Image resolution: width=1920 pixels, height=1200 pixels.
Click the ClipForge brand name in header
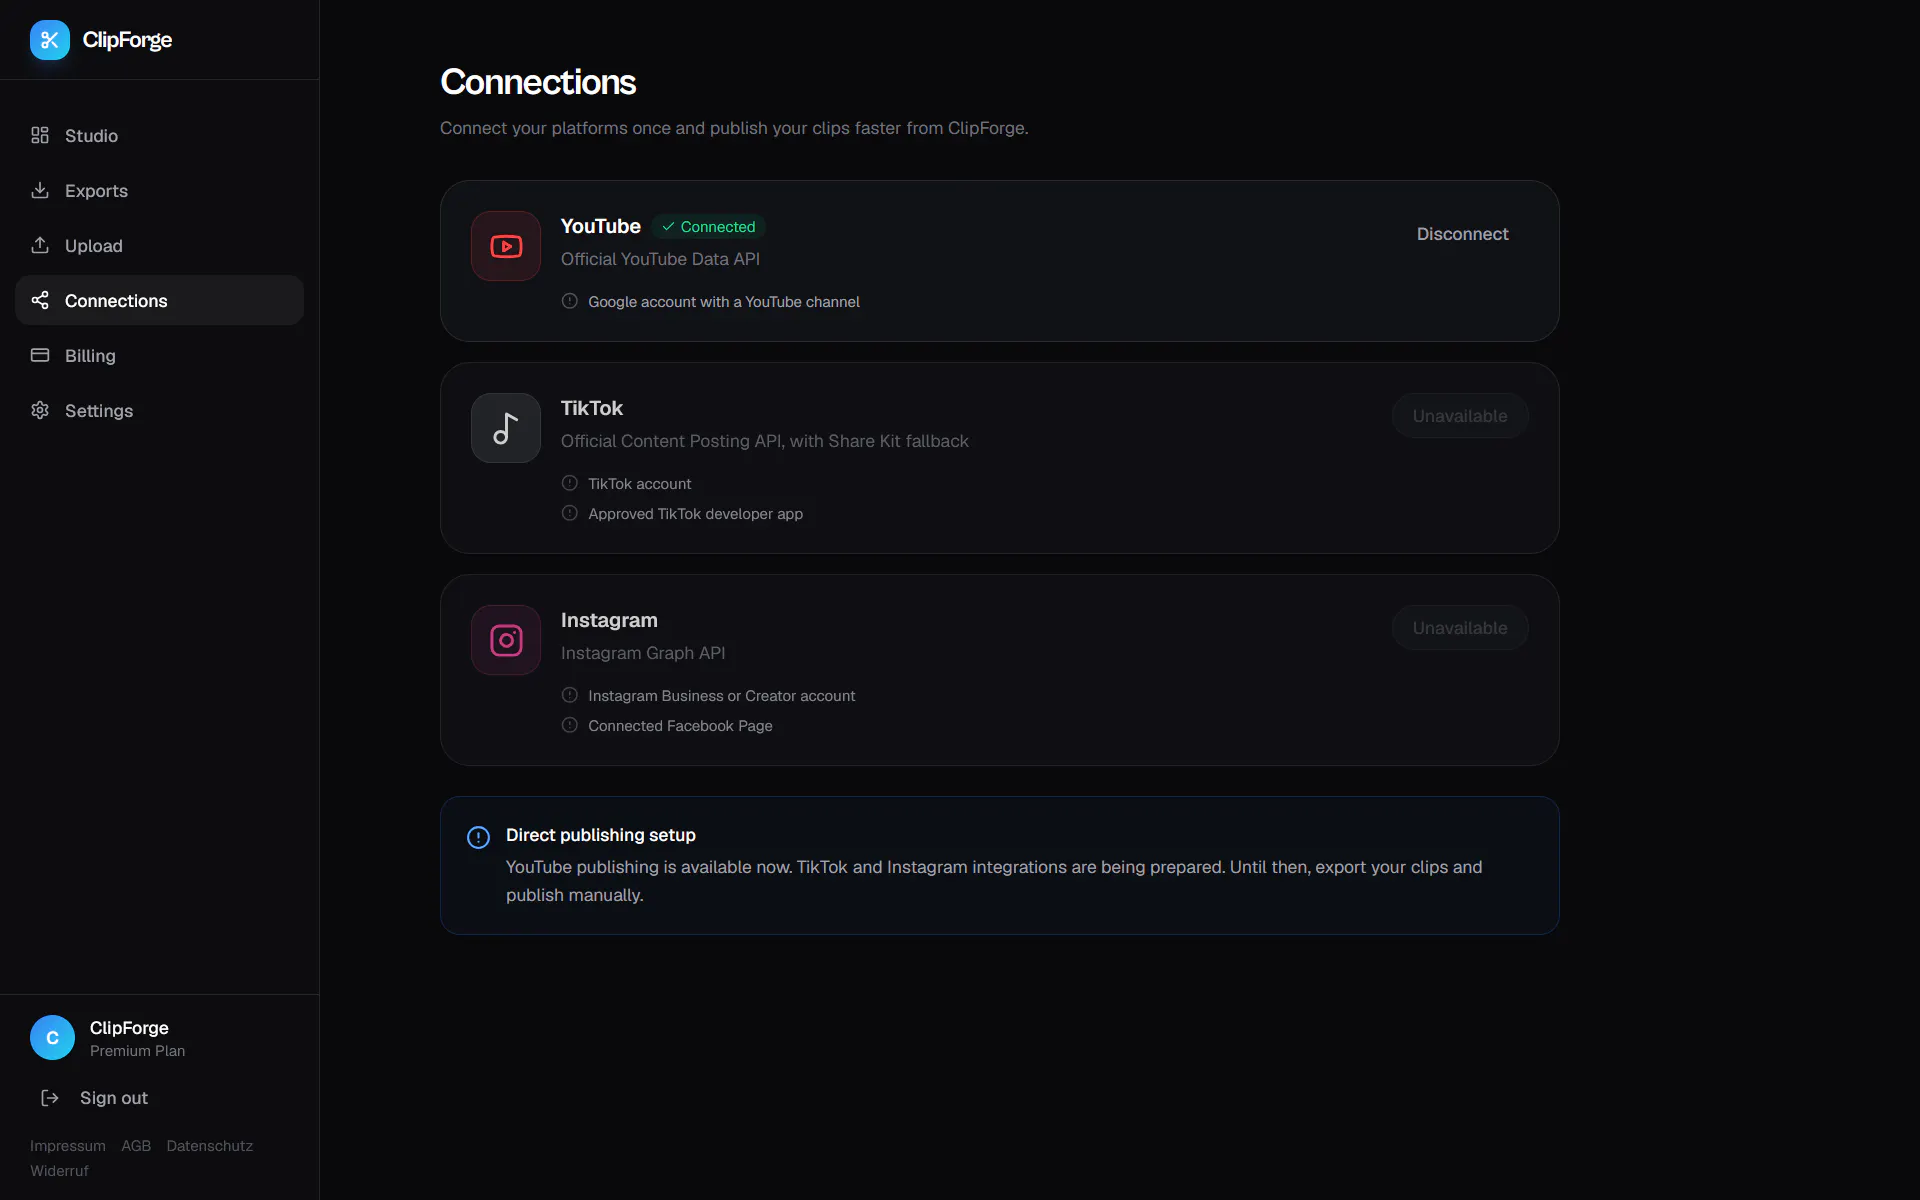tap(127, 40)
